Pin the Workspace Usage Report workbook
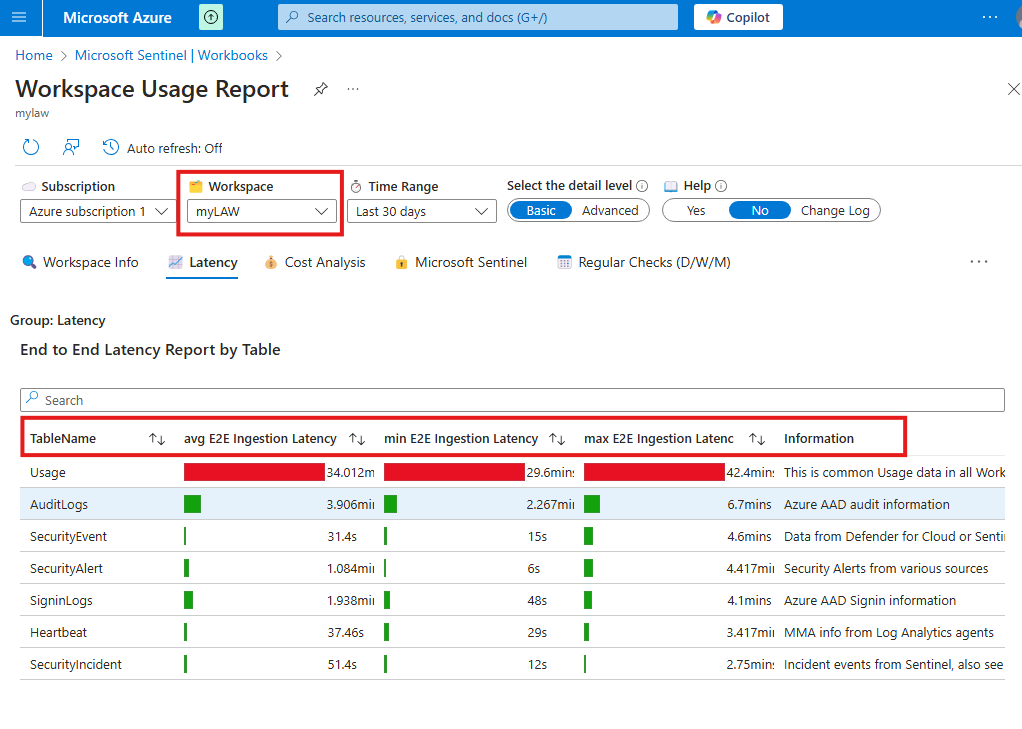 tap(320, 89)
